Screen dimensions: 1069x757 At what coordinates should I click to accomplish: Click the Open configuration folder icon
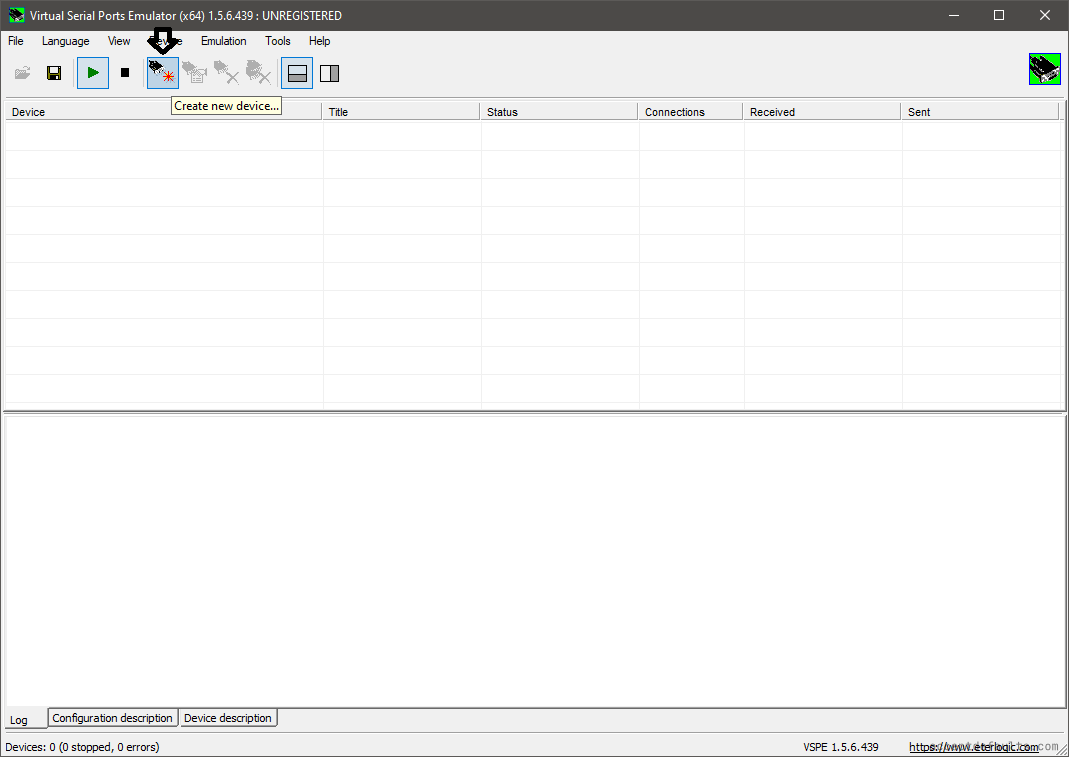coord(22,73)
